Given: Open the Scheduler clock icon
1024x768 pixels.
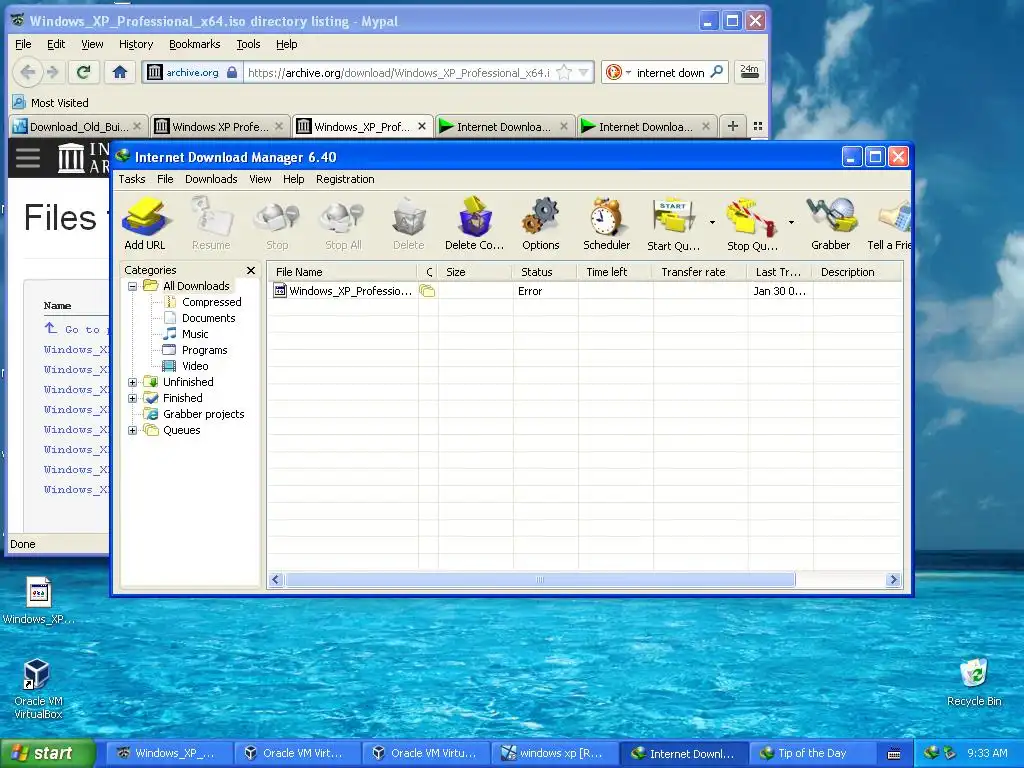Looking at the screenshot, I should coord(607,225).
